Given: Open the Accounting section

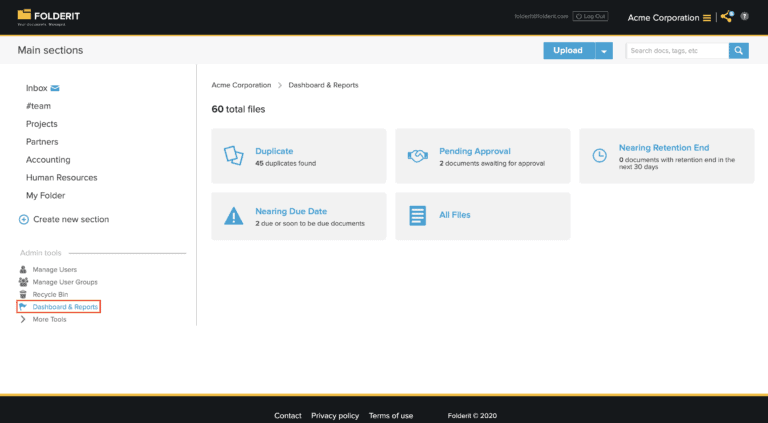Looking at the screenshot, I should (x=48, y=160).
